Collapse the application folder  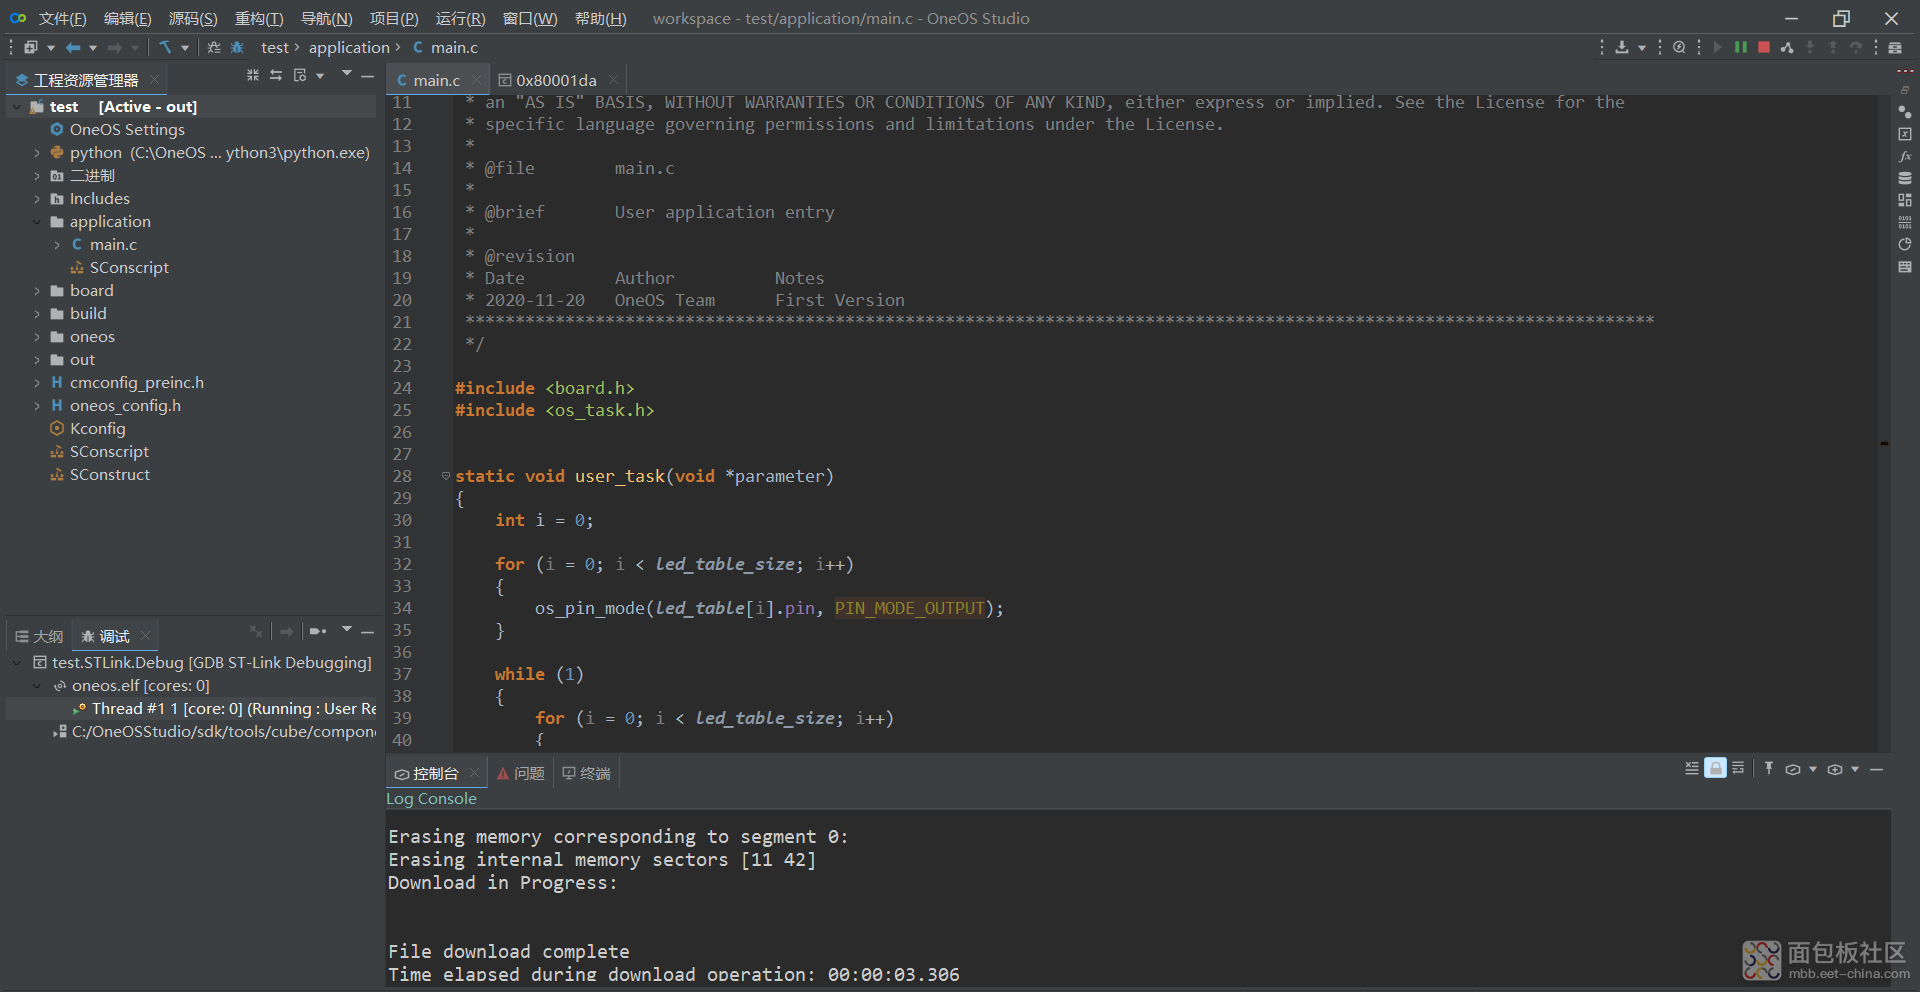(x=37, y=221)
